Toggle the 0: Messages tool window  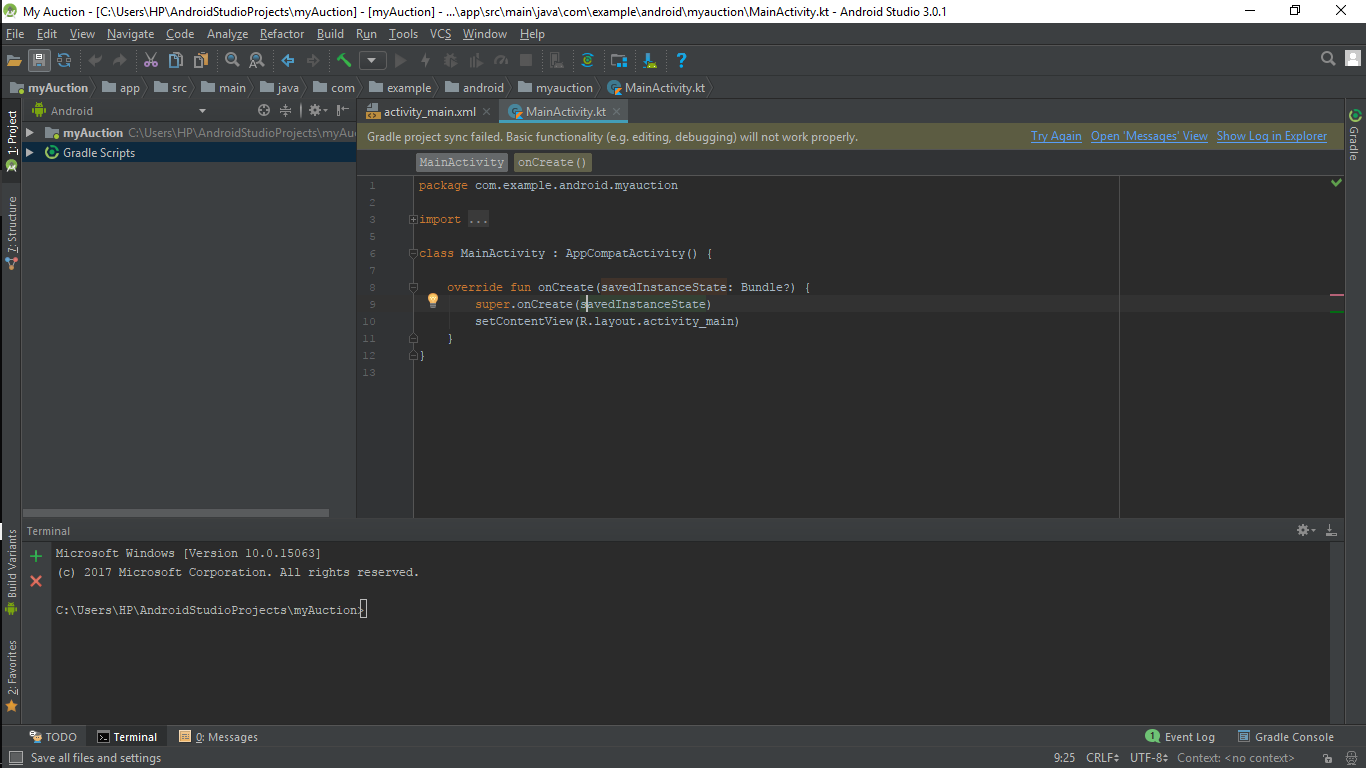(218, 737)
